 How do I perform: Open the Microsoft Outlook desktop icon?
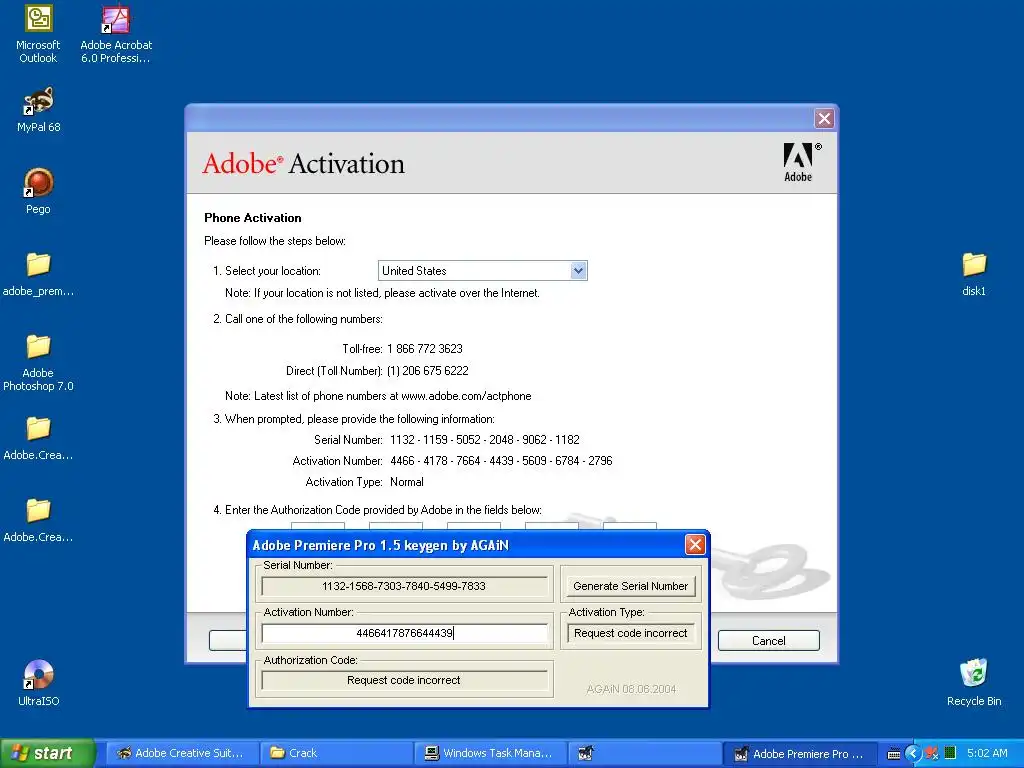38,34
